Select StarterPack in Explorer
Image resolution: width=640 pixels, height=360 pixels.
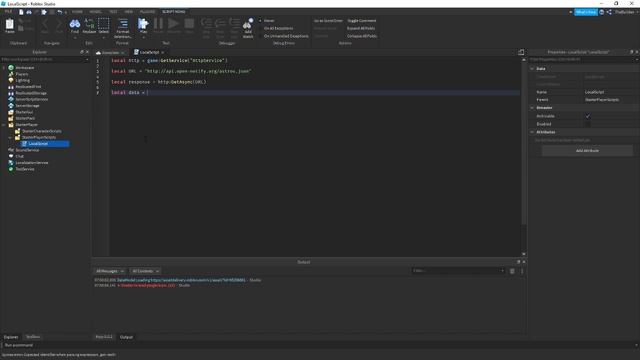tap(25, 118)
